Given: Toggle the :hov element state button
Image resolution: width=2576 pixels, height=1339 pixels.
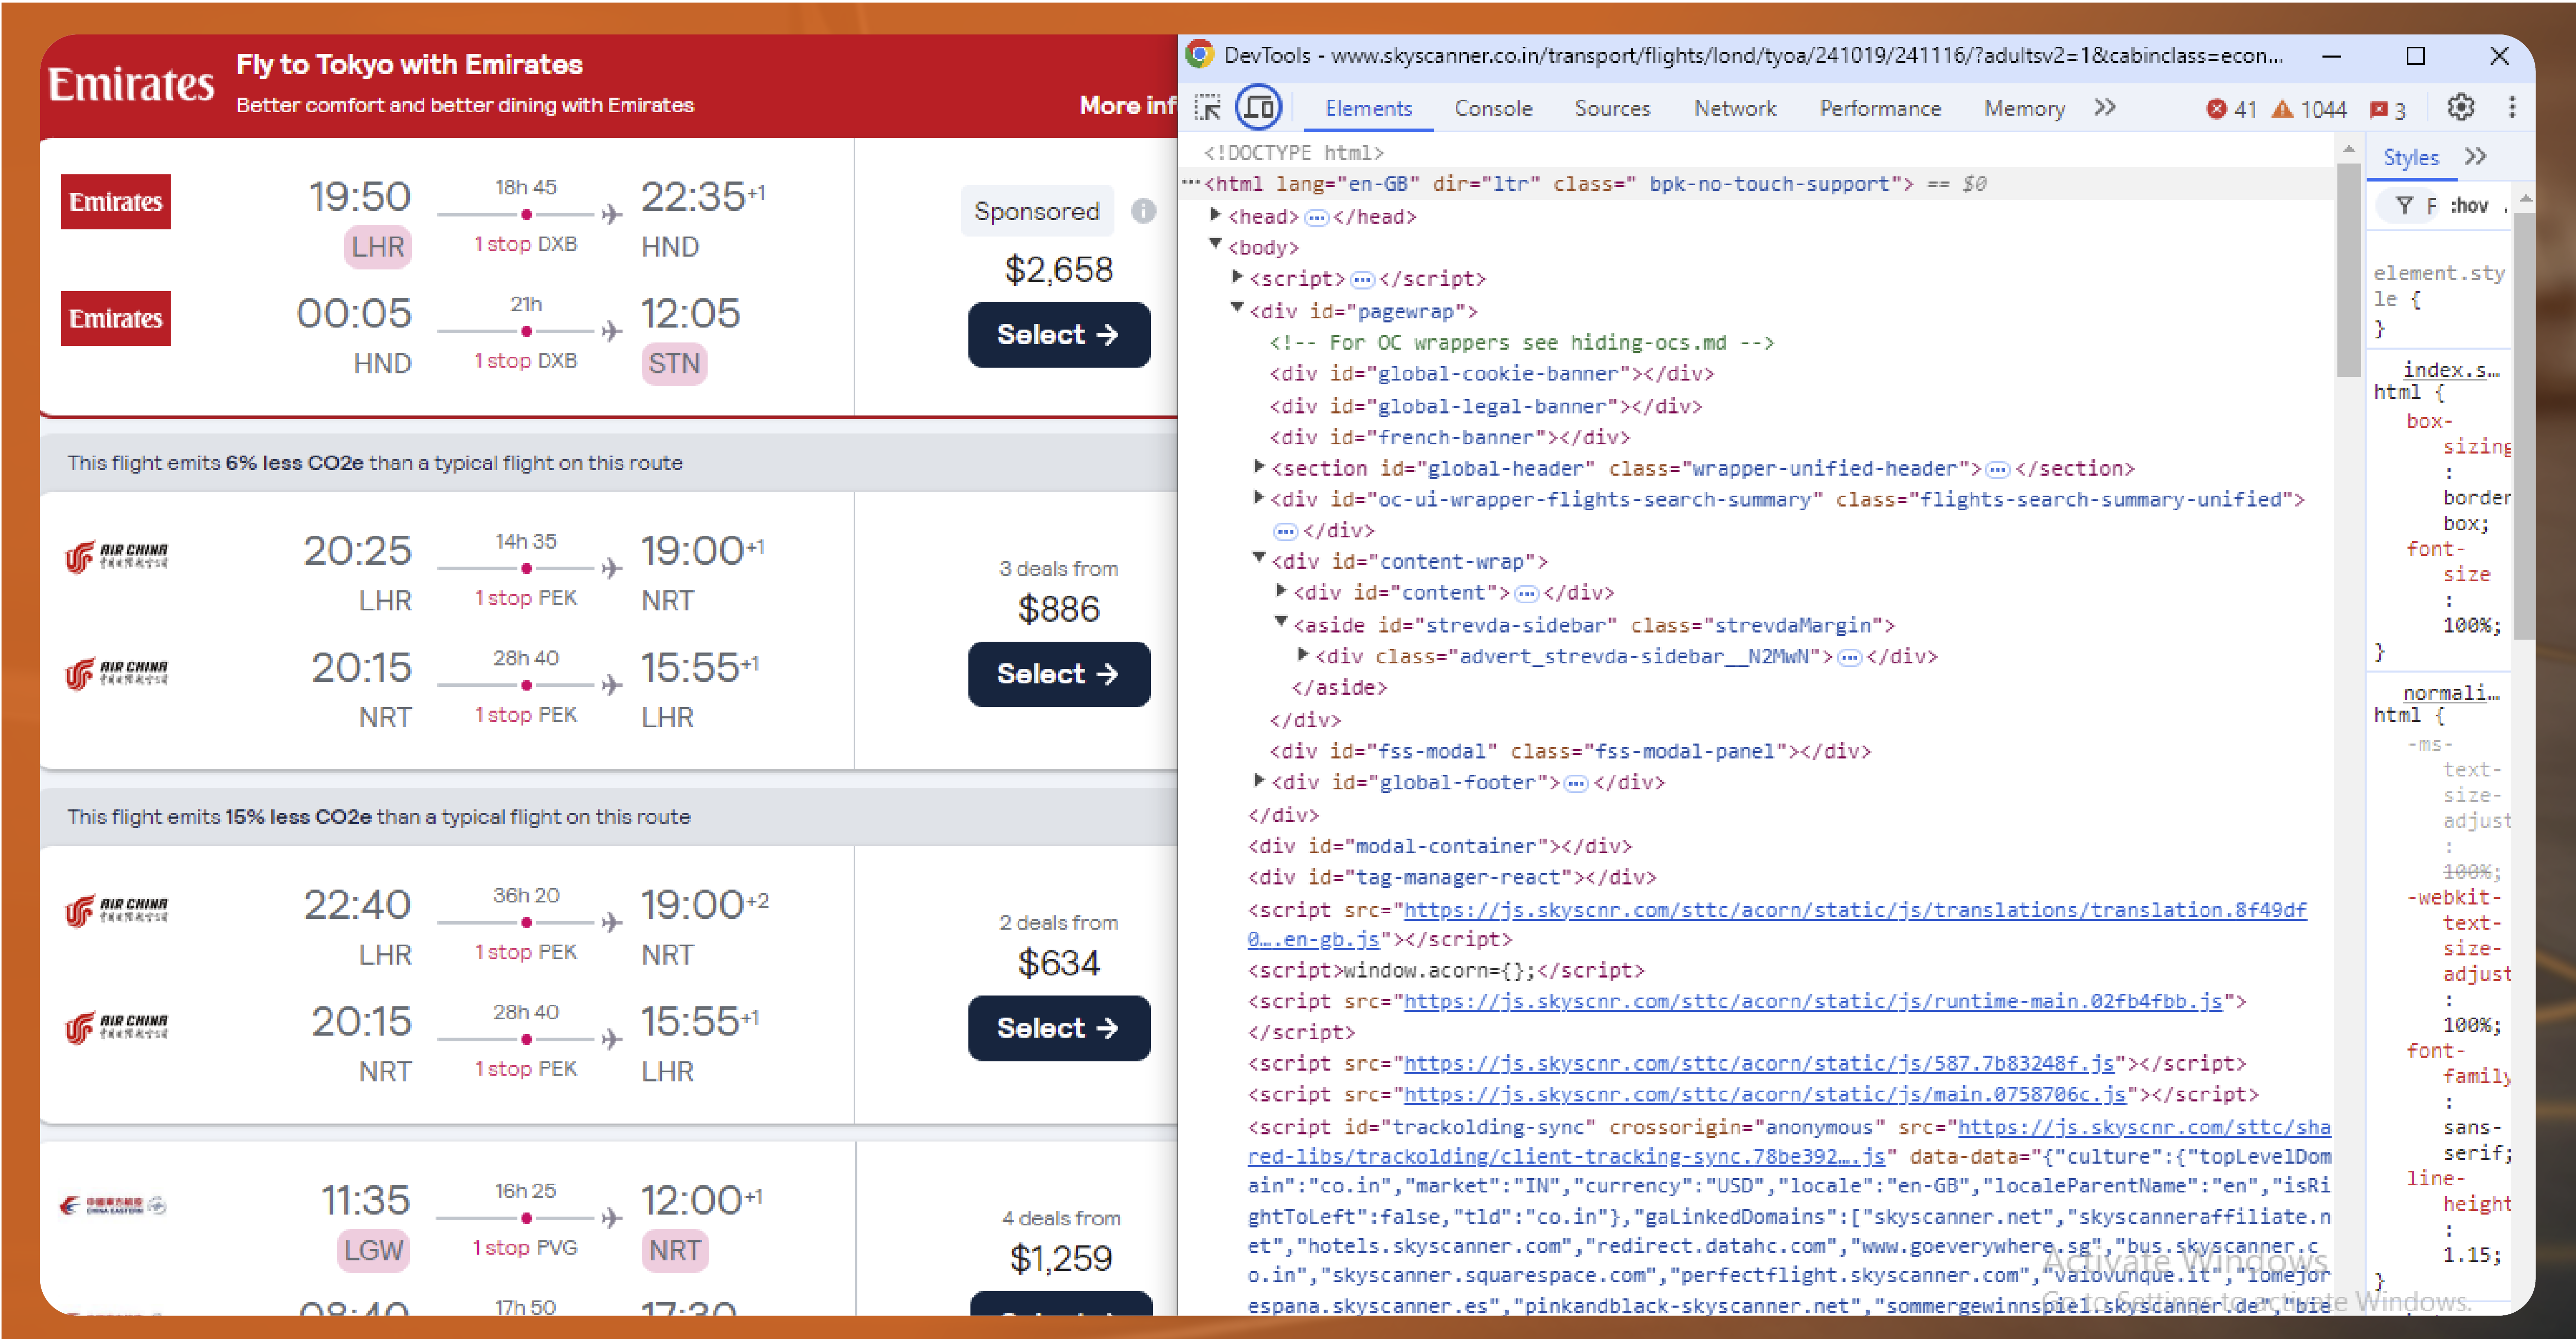Looking at the screenshot, I should 2469,205.
